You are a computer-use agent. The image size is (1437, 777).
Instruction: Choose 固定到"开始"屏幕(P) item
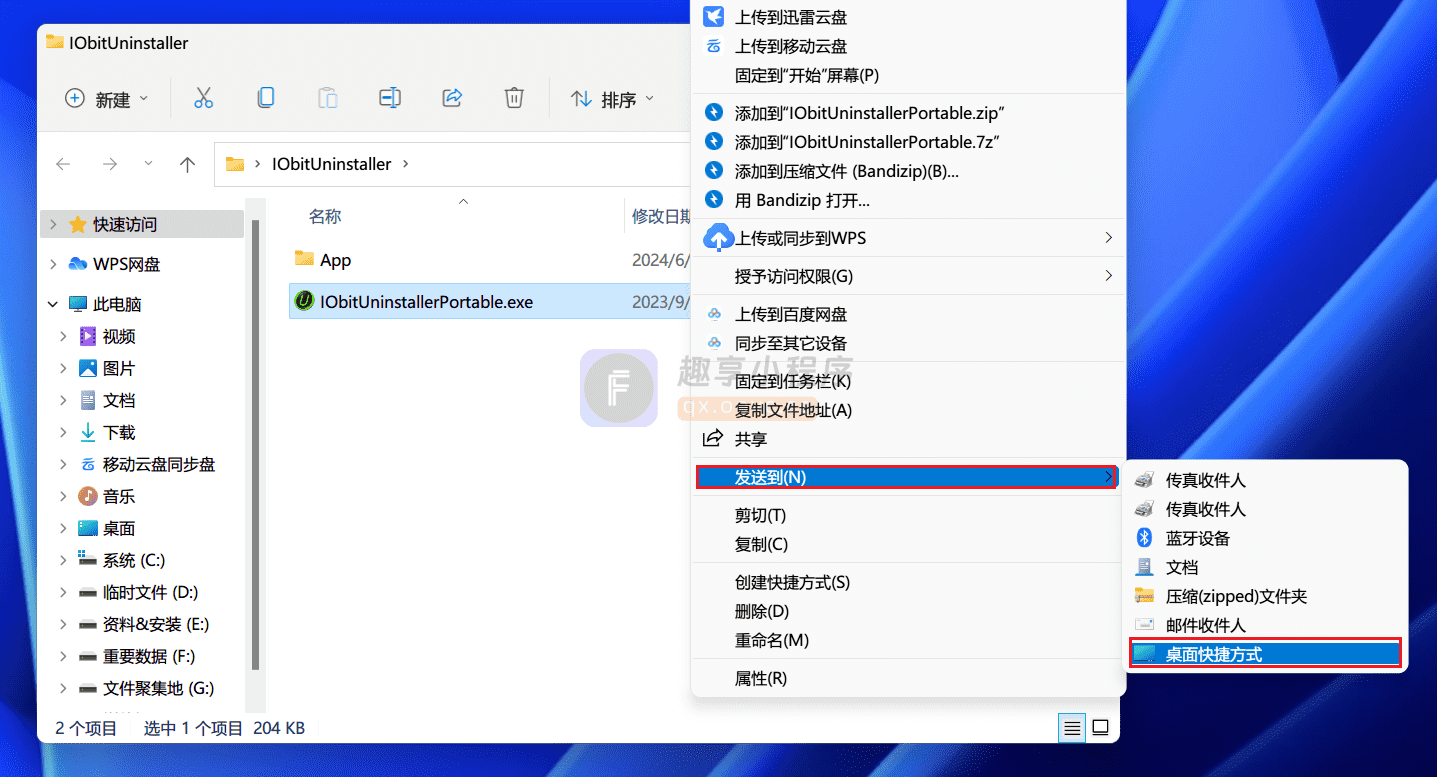pyautogui.click(x=908, y=75)
